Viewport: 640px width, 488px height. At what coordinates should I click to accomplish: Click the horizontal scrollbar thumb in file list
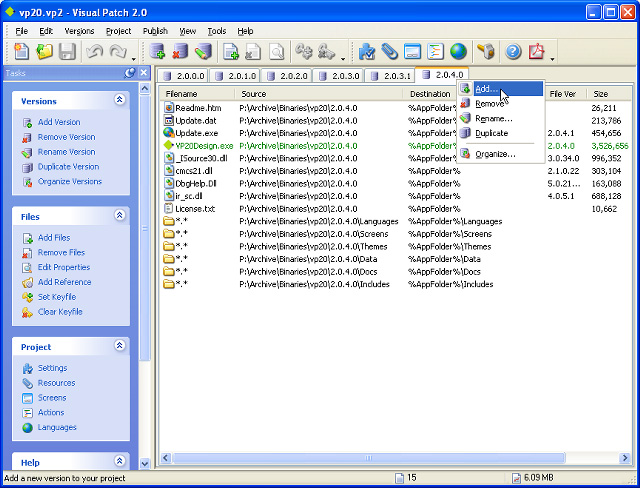[368, 458]
